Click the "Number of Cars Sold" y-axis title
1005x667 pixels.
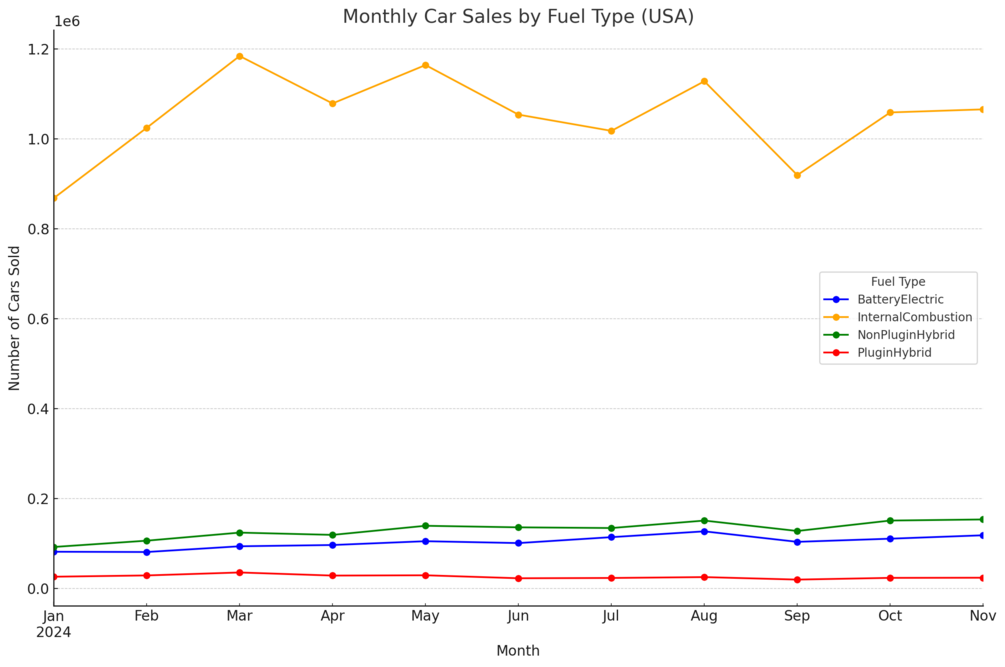(15, 318)
